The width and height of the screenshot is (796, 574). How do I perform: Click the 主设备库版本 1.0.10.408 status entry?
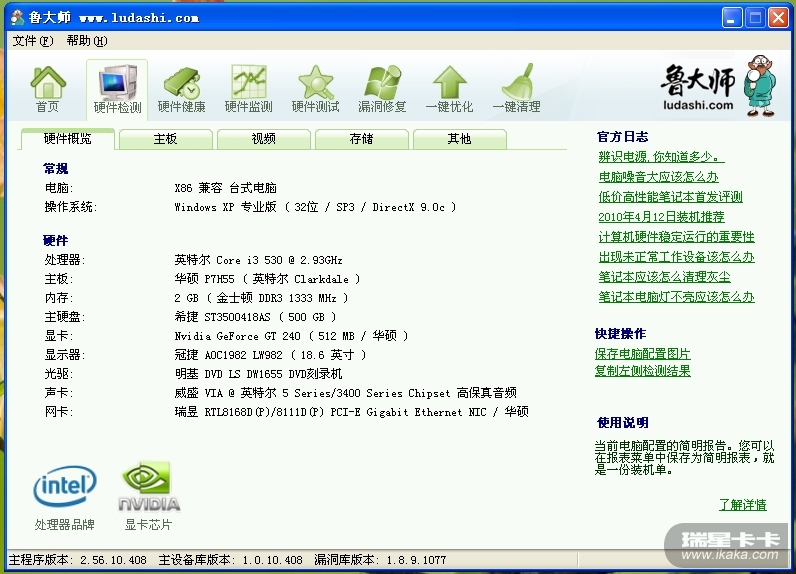[230, 560]
